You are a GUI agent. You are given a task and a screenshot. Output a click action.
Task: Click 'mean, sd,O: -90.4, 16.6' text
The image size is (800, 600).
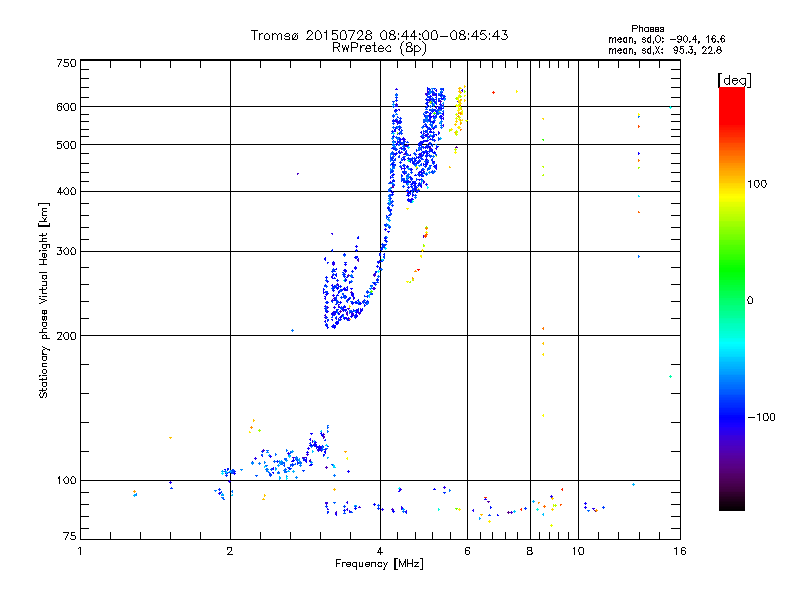pos(666,39)
